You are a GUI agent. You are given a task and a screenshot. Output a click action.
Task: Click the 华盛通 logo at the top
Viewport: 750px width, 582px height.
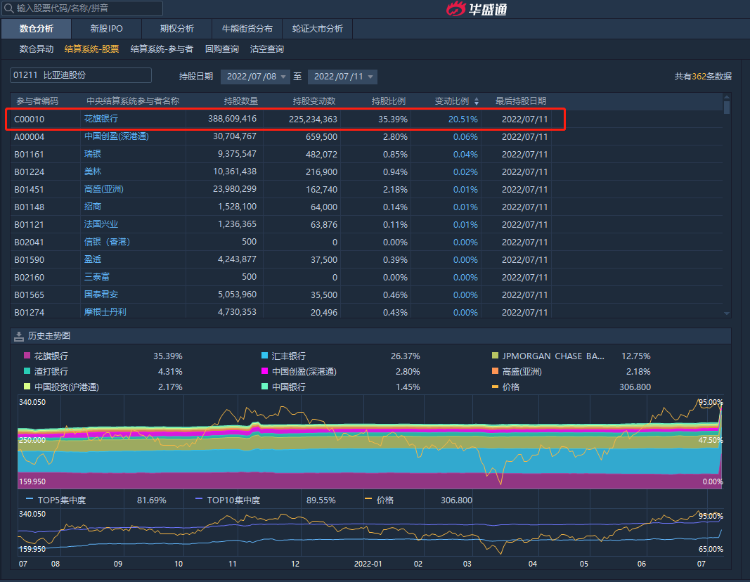pos(478,10)
